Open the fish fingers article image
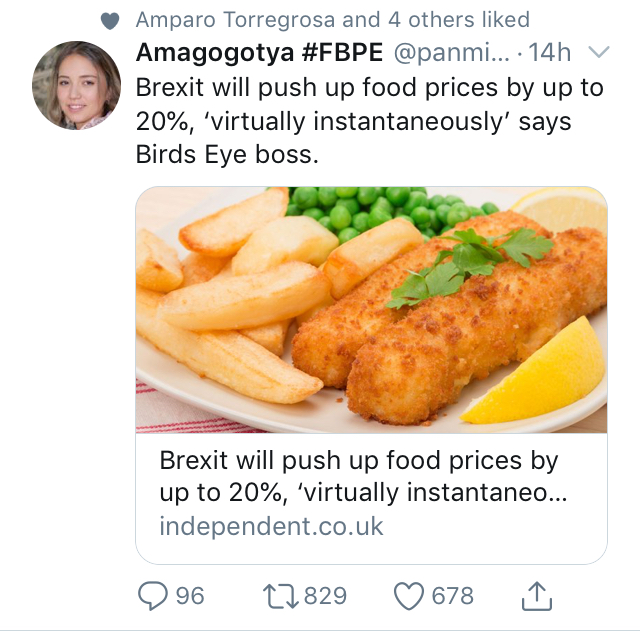The image size is (640, 634). [371, 310]
